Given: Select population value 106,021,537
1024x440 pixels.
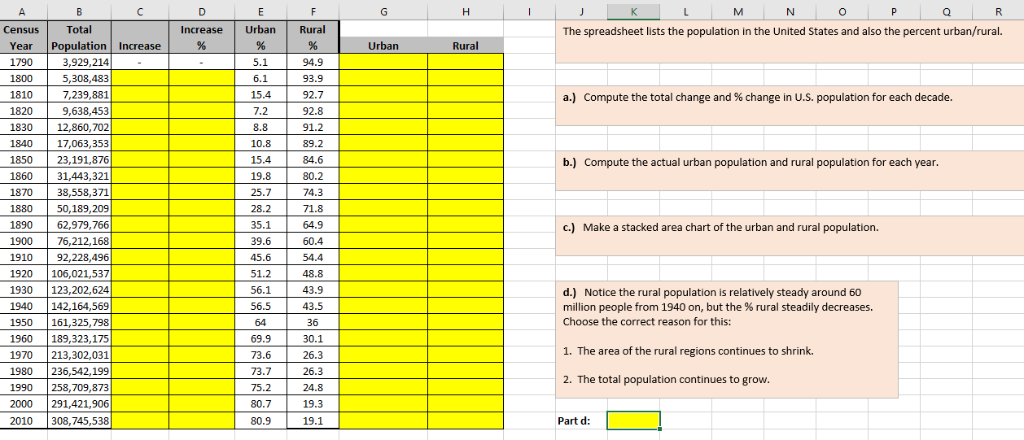Looking at the screenshot, I should [80, 274].
